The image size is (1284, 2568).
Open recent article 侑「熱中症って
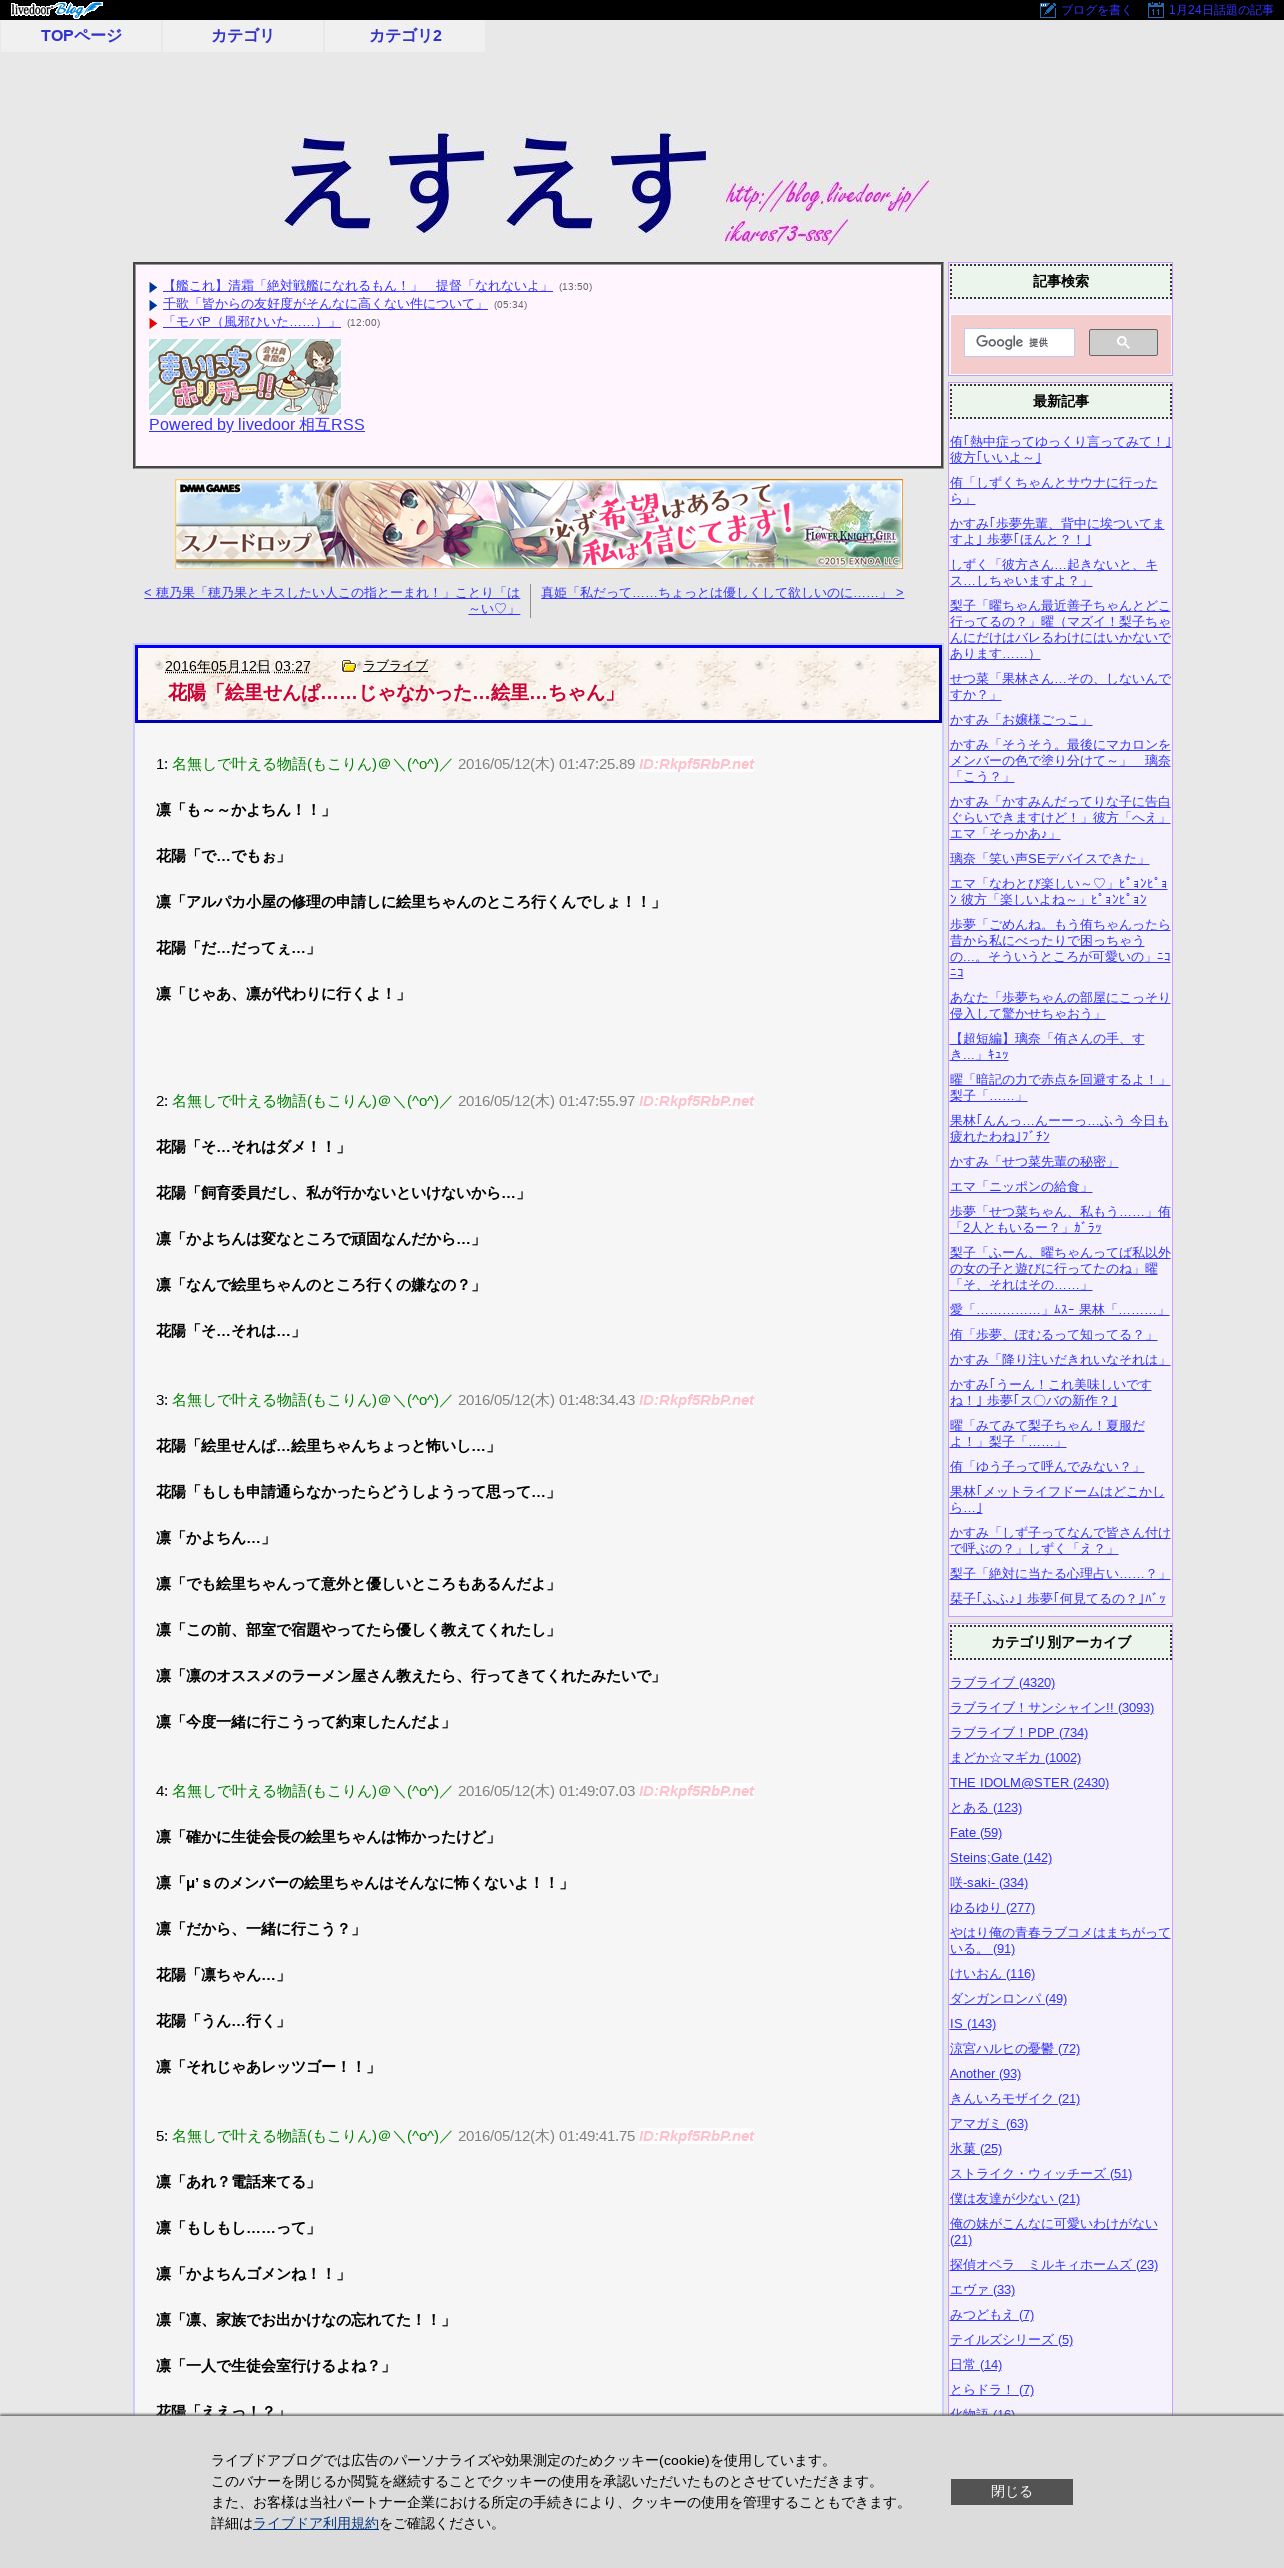1060,449
